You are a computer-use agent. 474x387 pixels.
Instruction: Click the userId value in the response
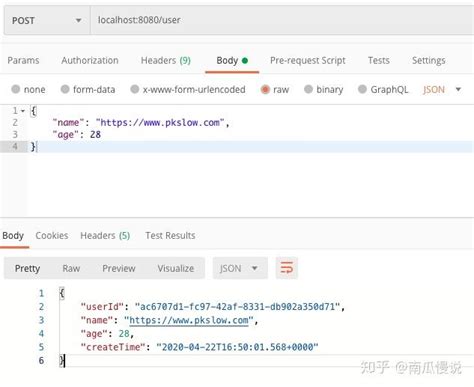point(237,307)
